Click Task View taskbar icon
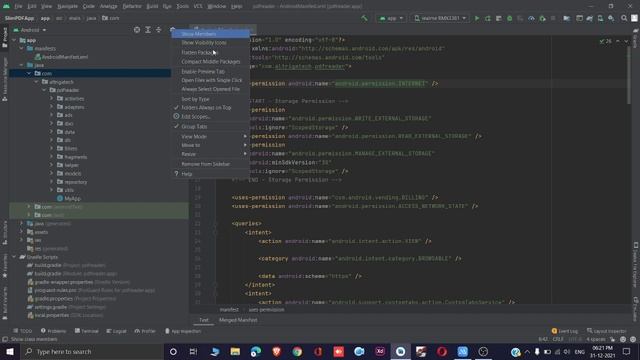This screenshot has height=360, width=640. click(193, 351)
